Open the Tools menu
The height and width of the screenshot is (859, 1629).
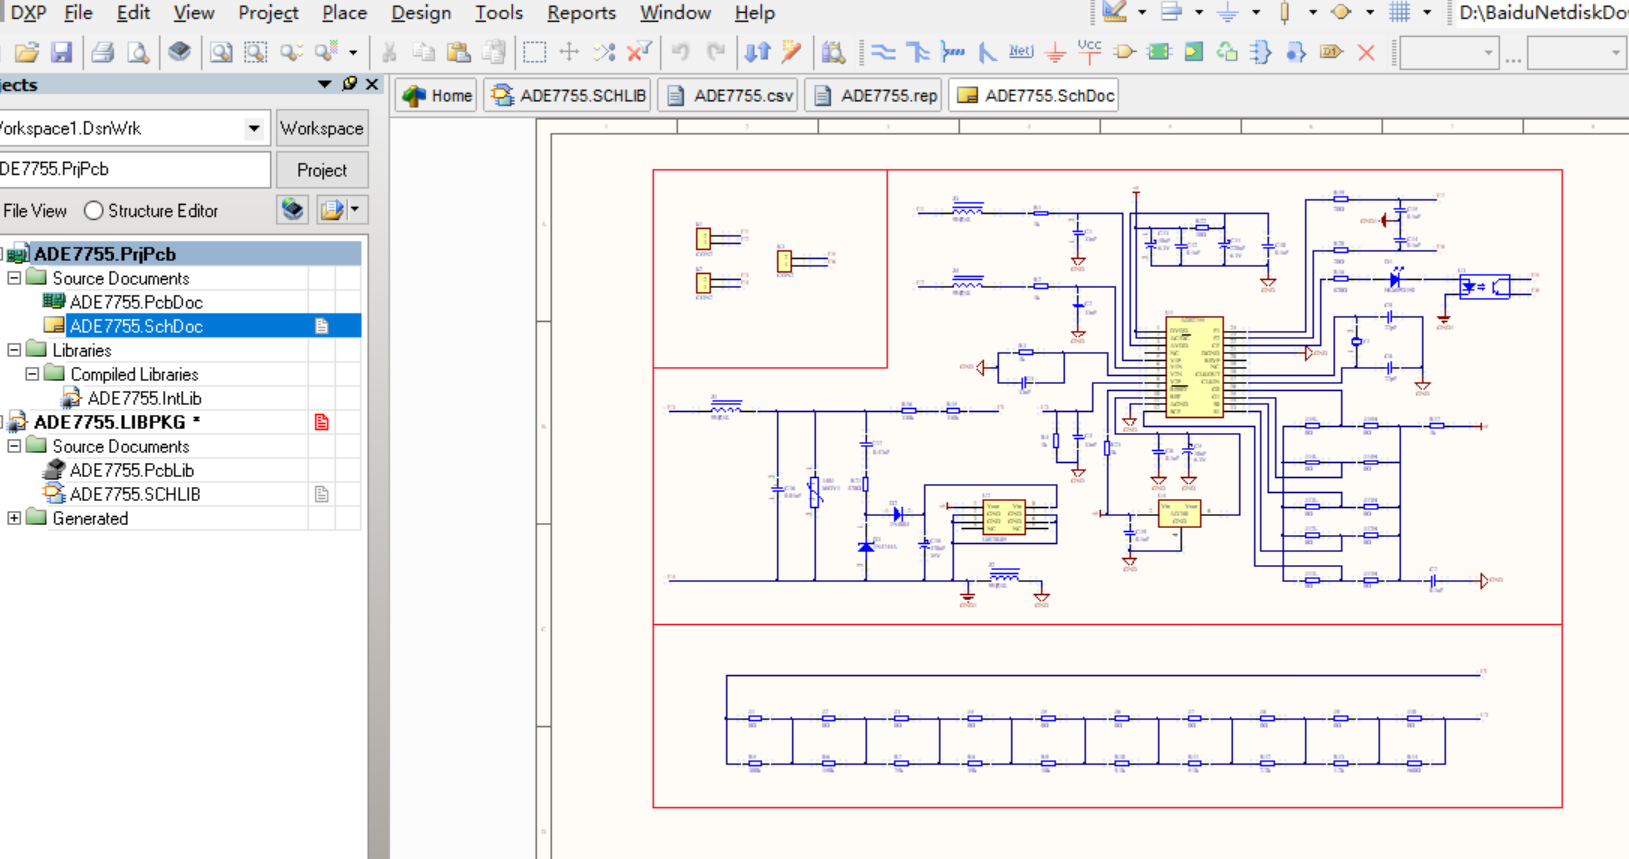498,13
